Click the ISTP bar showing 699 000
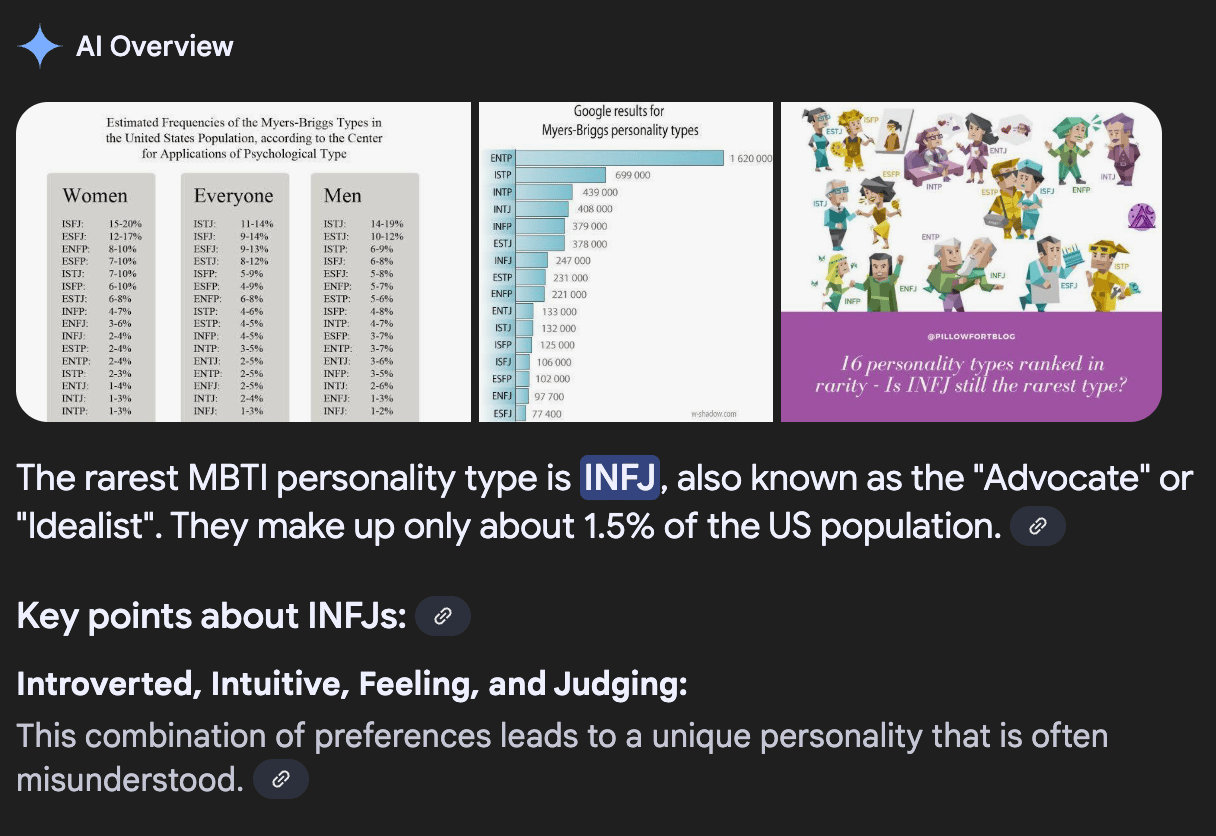The height and width of the screenshot is (836, 1216). pyautogui.click(x=560, y=175)
